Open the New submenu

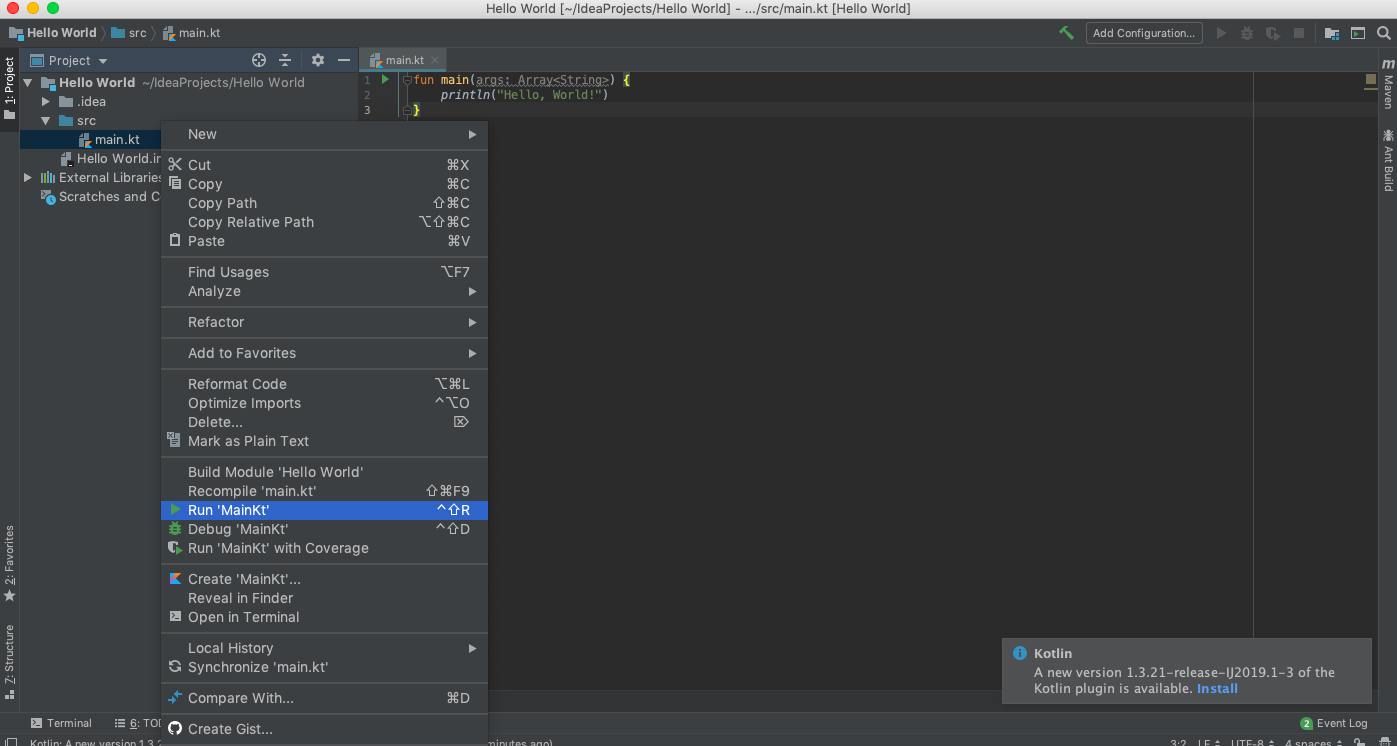[x=324, y=134]
